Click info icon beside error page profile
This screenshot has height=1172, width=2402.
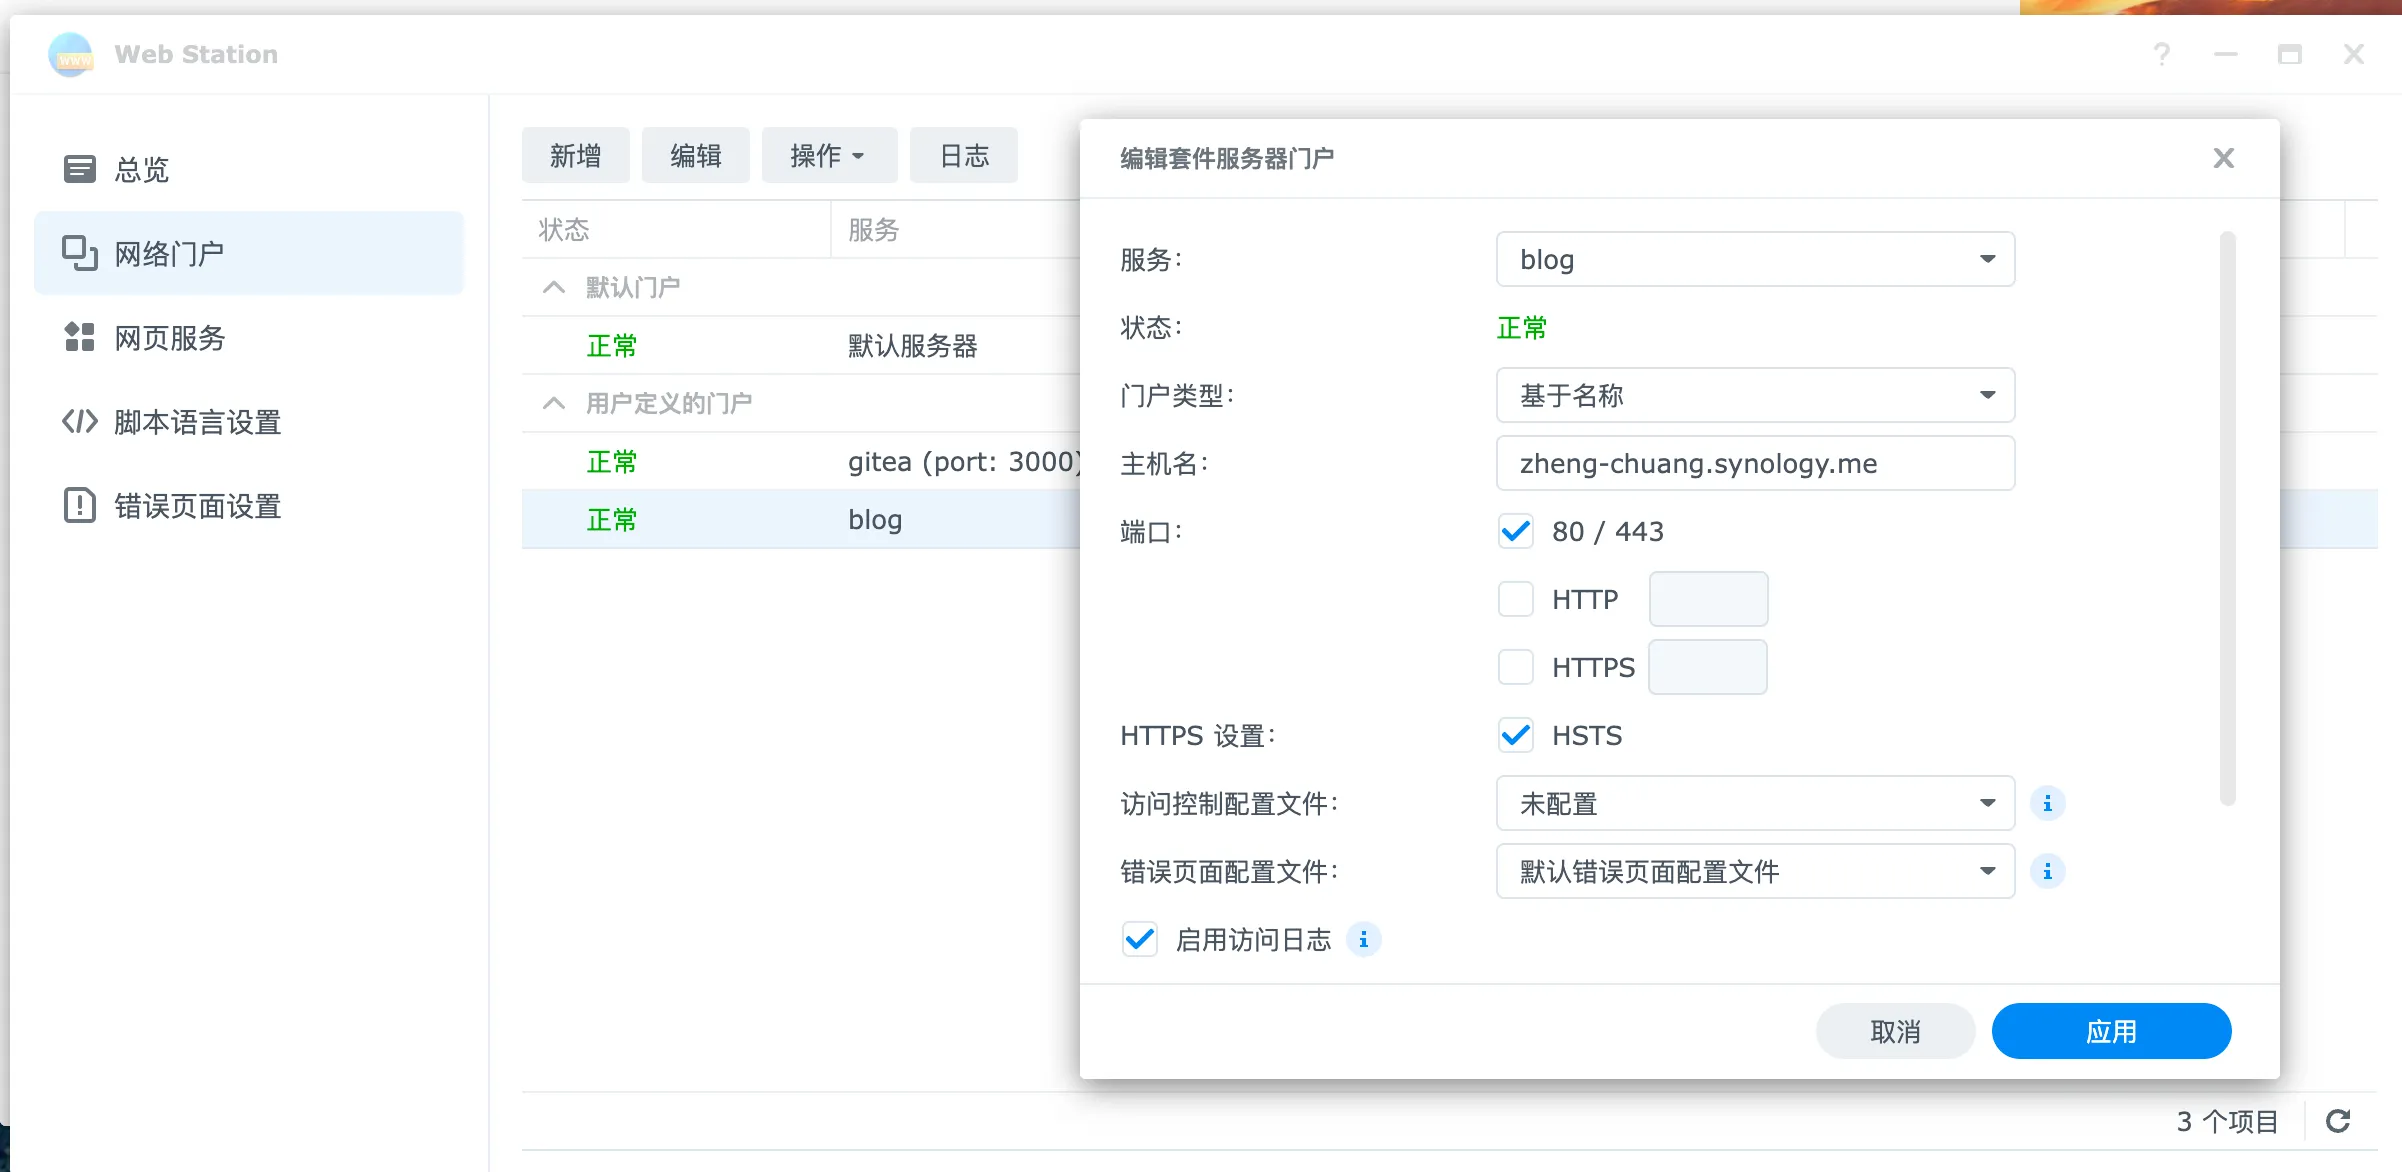pyautogui.click(x=2047, y=871)
